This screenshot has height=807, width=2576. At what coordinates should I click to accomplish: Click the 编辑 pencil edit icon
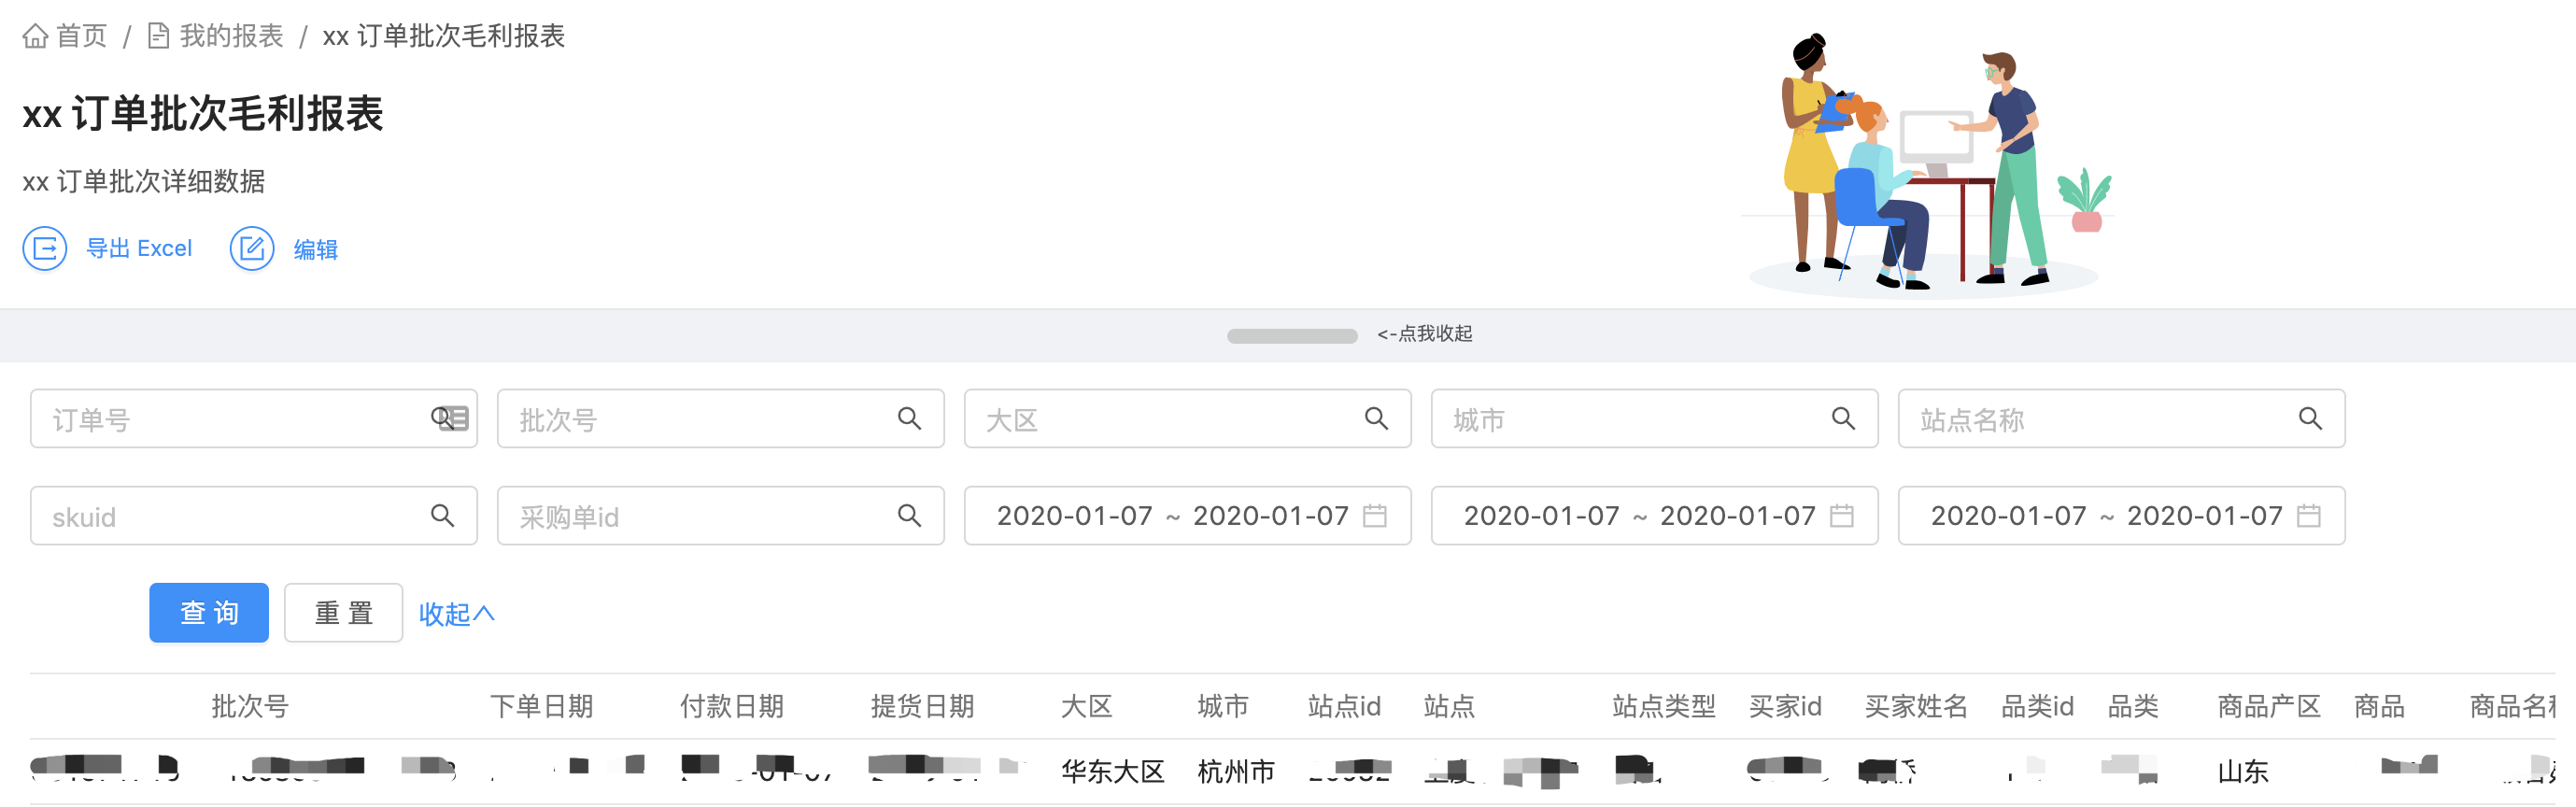[252, 249]
